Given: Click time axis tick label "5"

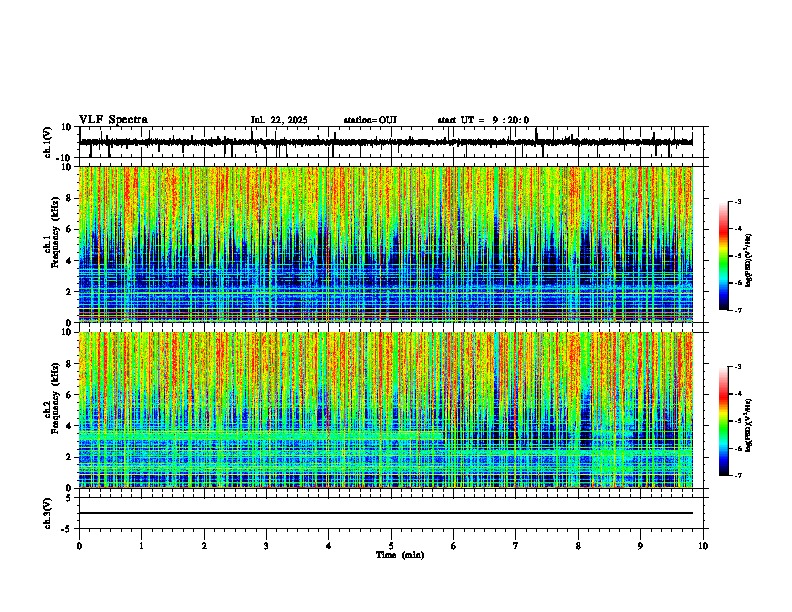Looking at the screenshot, I should (391, 546).
